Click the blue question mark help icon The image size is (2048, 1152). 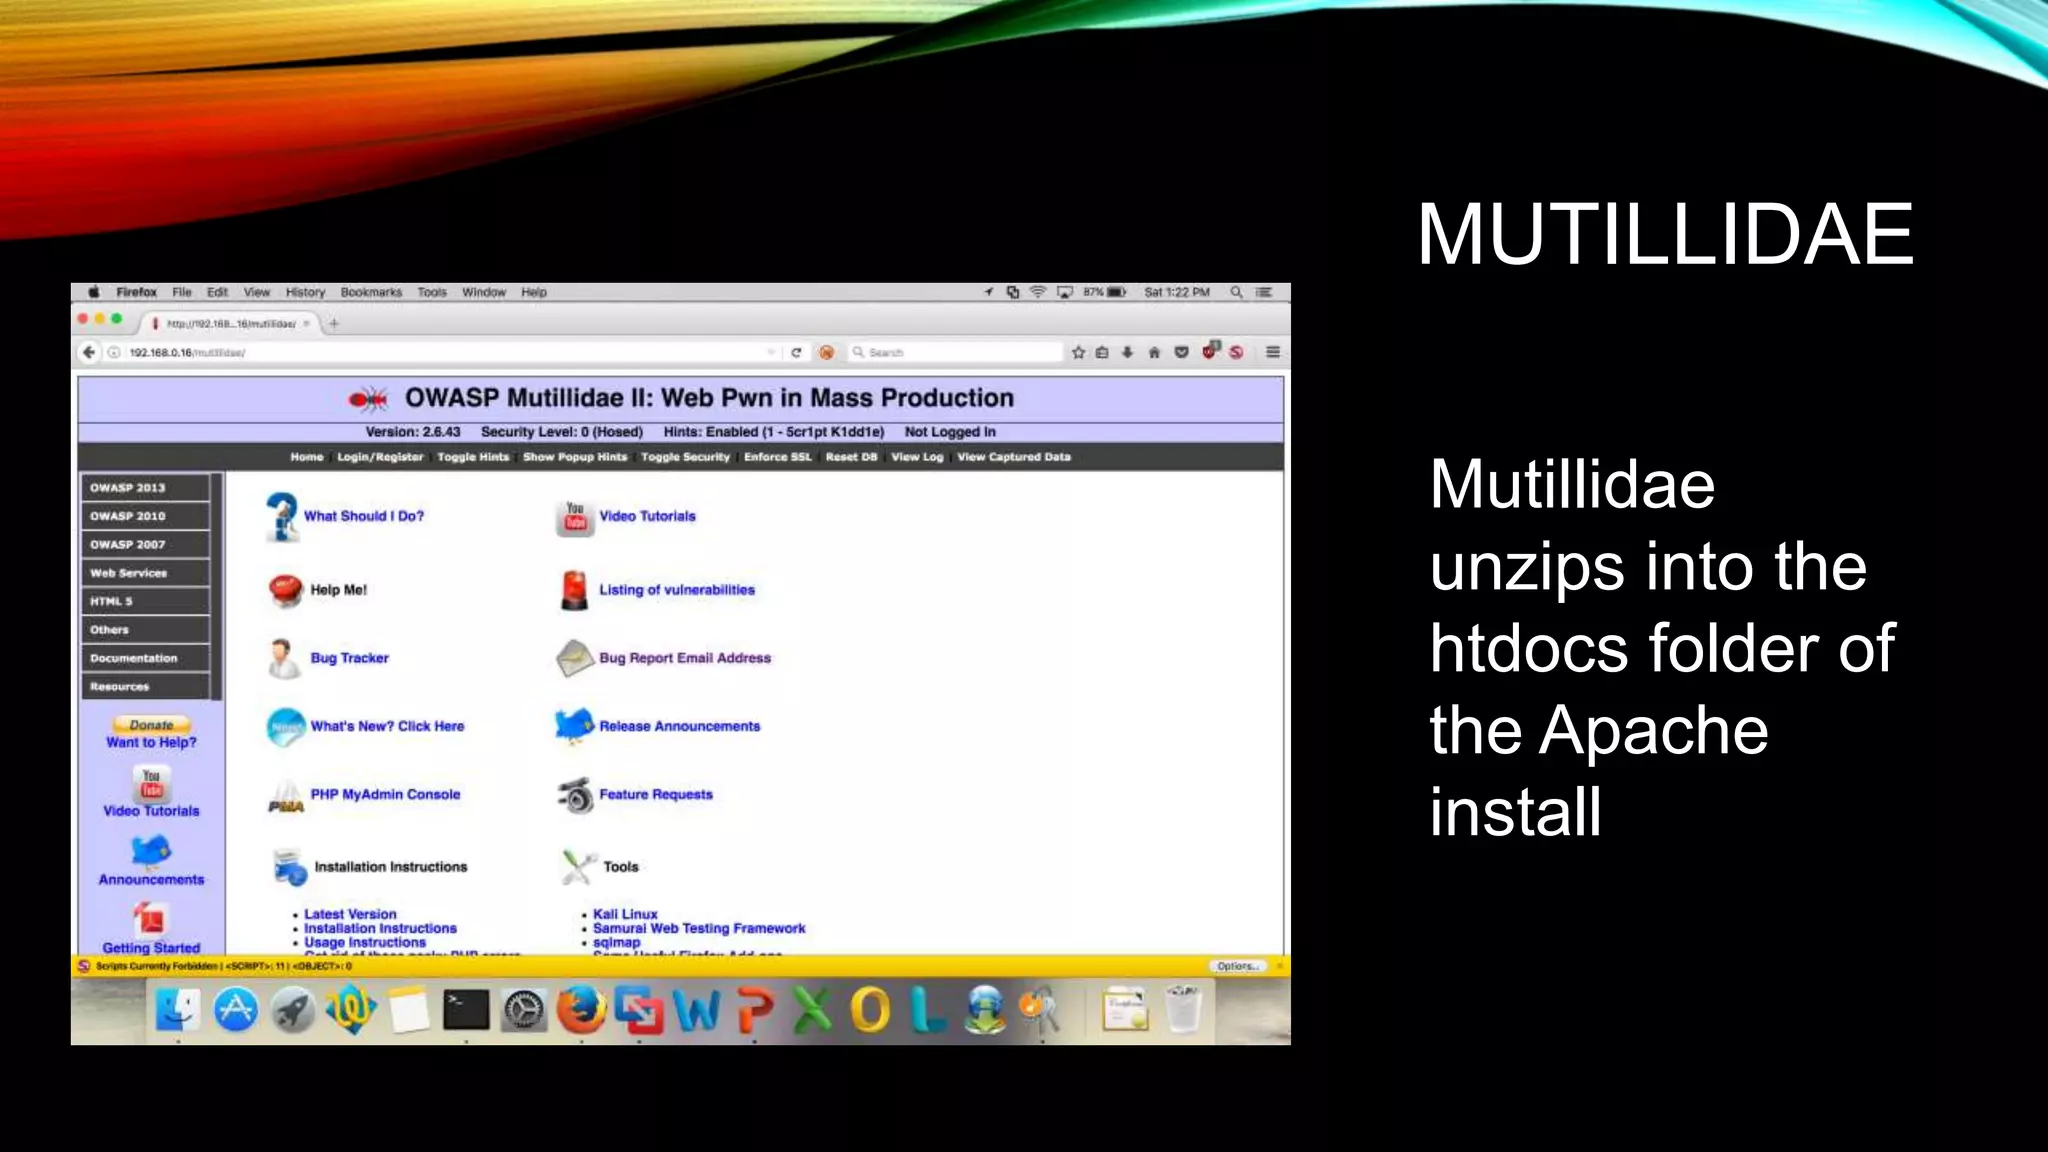tap(282, 516)
